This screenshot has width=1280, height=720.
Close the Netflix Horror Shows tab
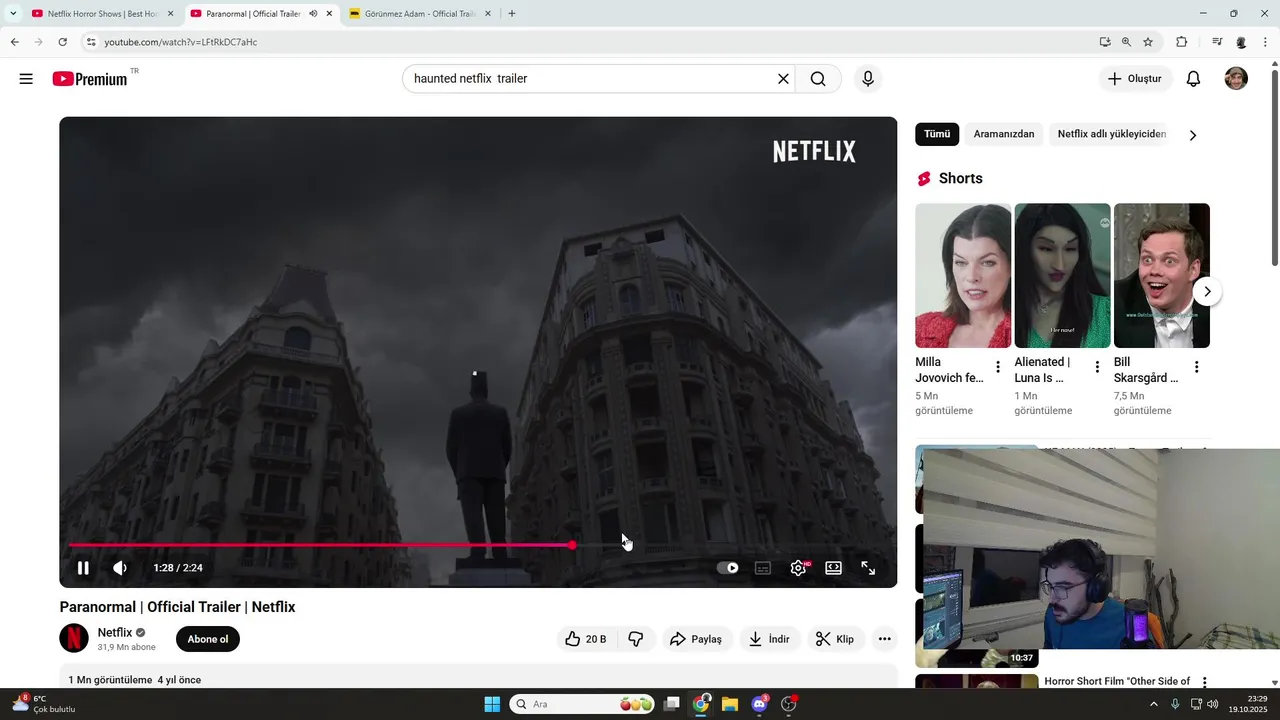click(x=170, y=14)
